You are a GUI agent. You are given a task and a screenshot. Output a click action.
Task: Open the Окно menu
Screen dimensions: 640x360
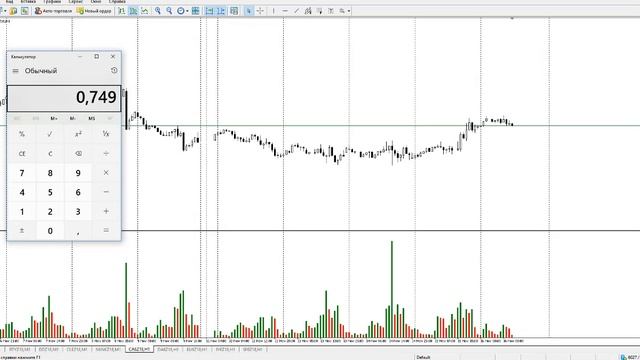pos(96,2)
